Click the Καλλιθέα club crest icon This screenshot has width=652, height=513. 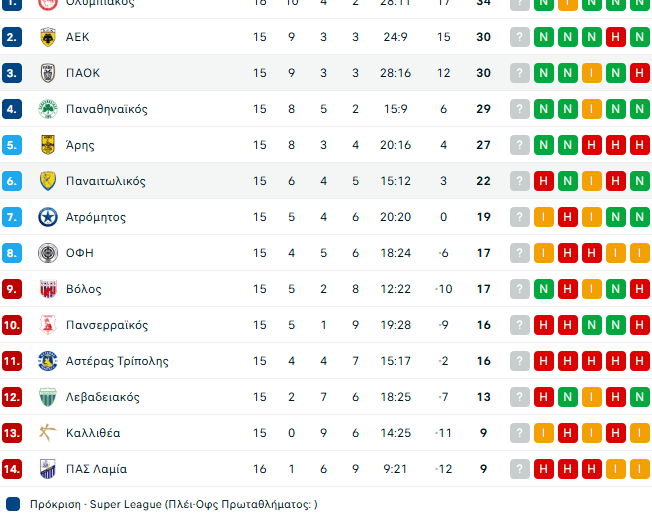click(47, 433)
